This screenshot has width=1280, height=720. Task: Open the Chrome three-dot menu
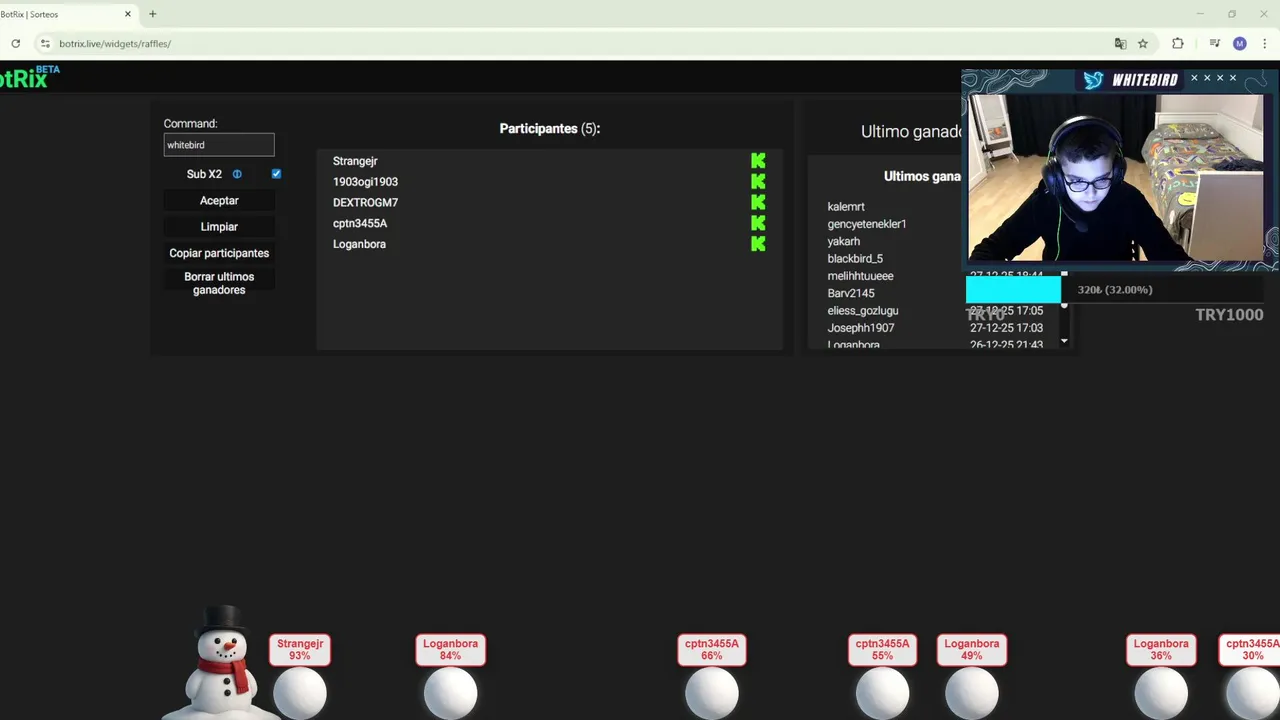(1265, 44)
